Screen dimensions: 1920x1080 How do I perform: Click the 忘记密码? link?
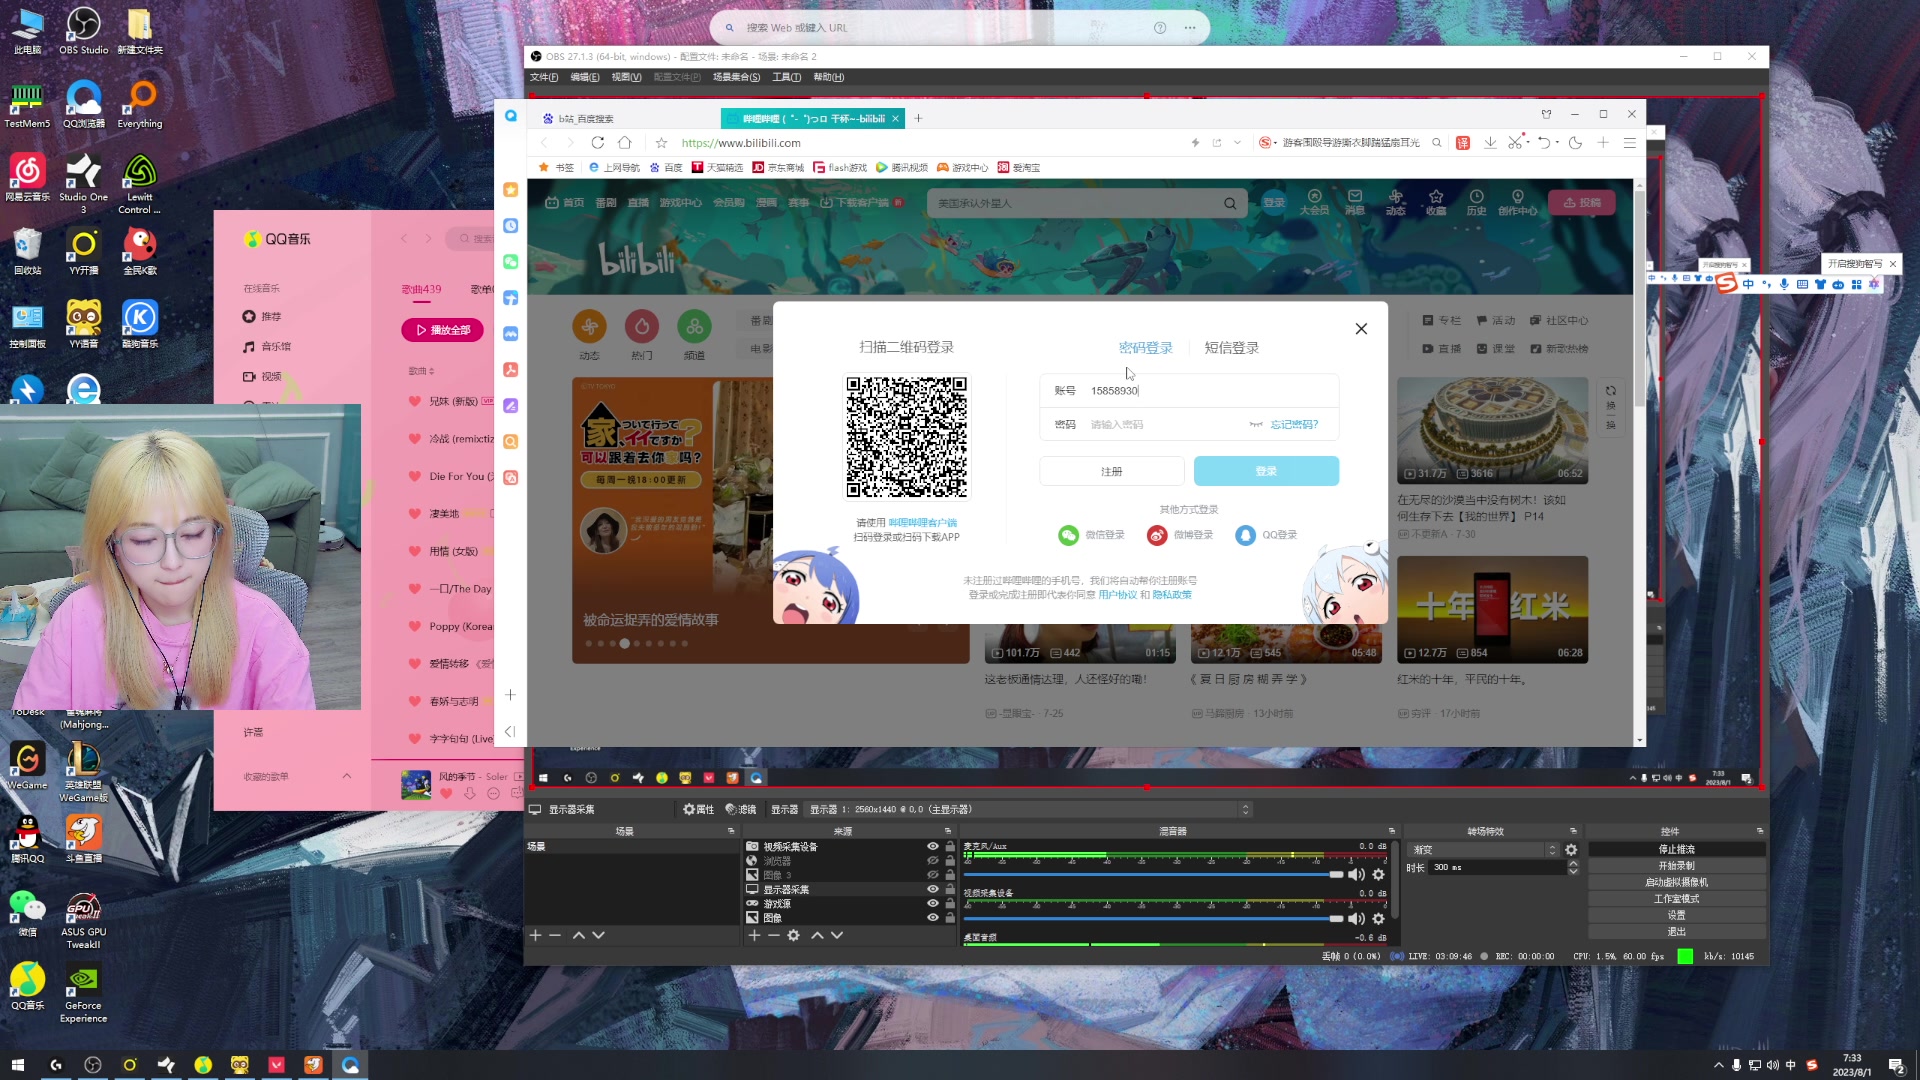click(x=1294, y=425)
